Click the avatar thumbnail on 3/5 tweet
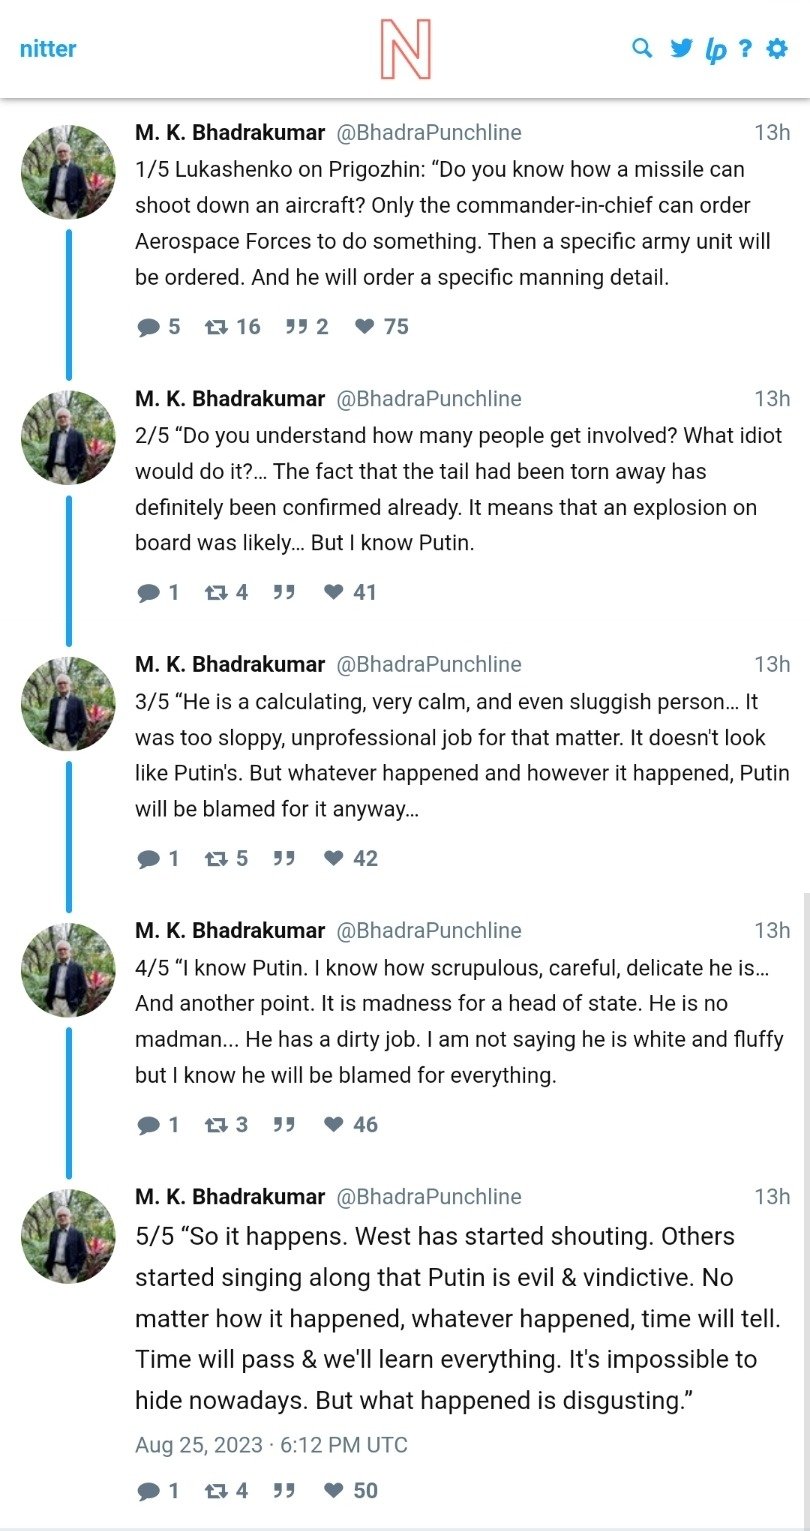Screen dimensions: 810x1531 click(68, 704)
